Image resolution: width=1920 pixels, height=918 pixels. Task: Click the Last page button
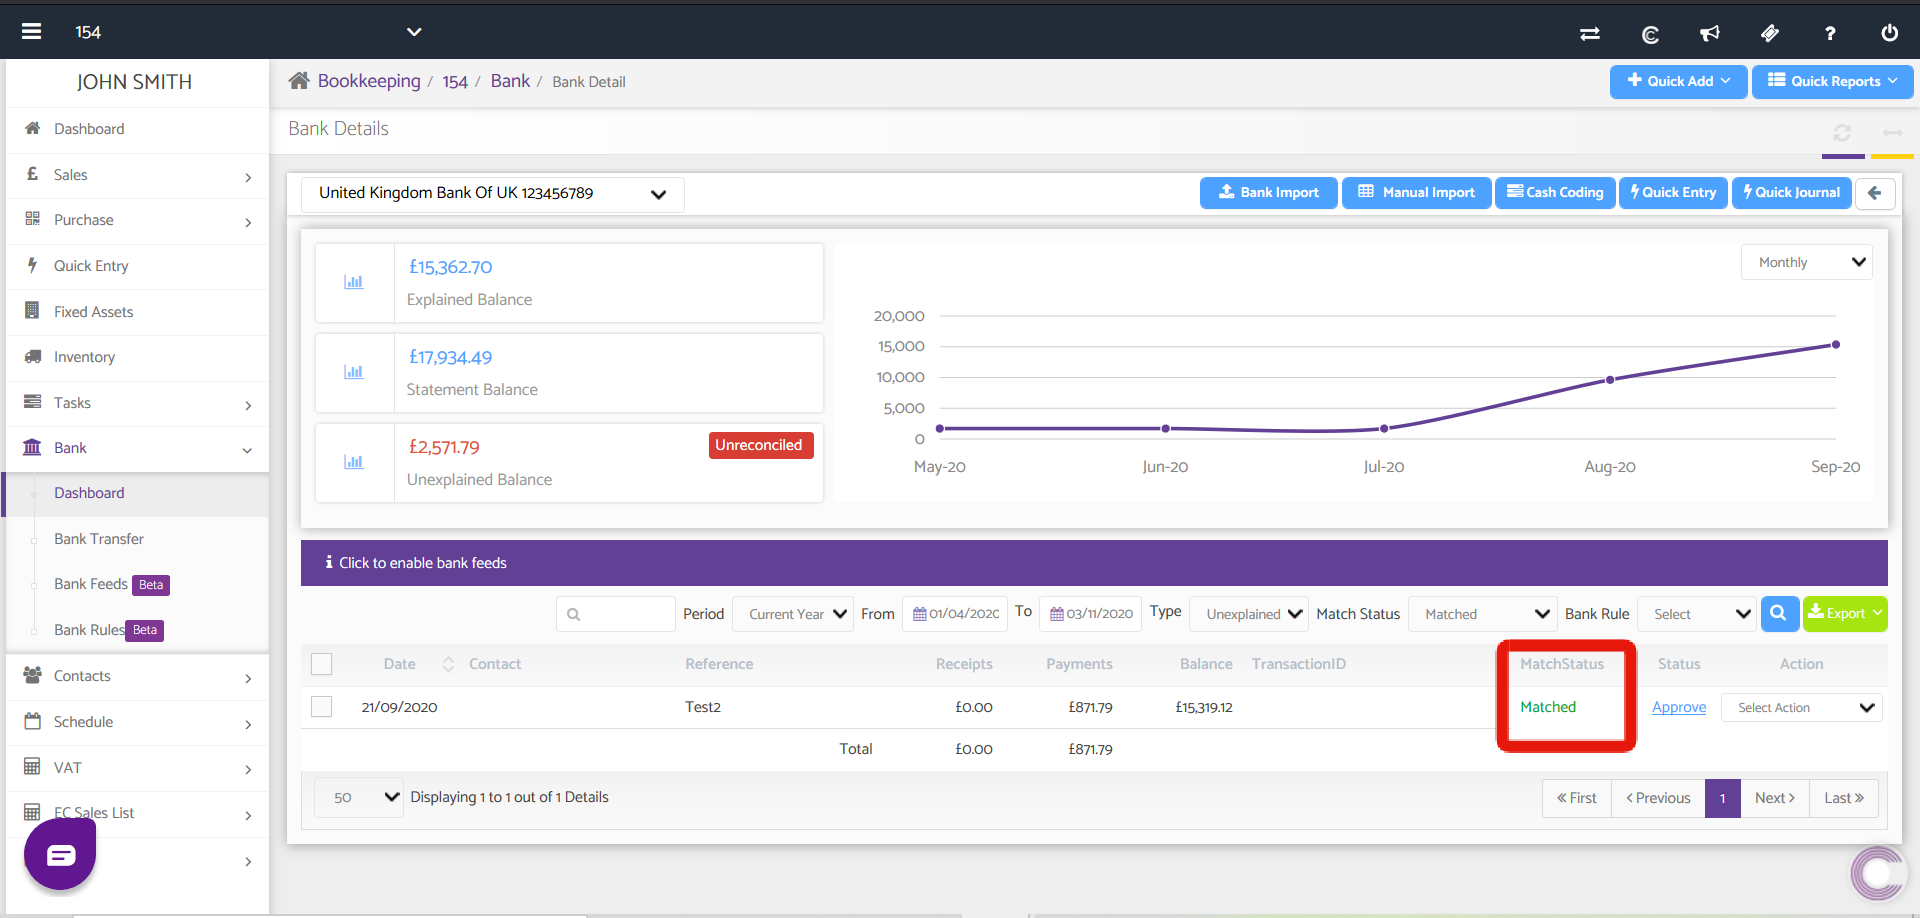[x=1843, y=798]
